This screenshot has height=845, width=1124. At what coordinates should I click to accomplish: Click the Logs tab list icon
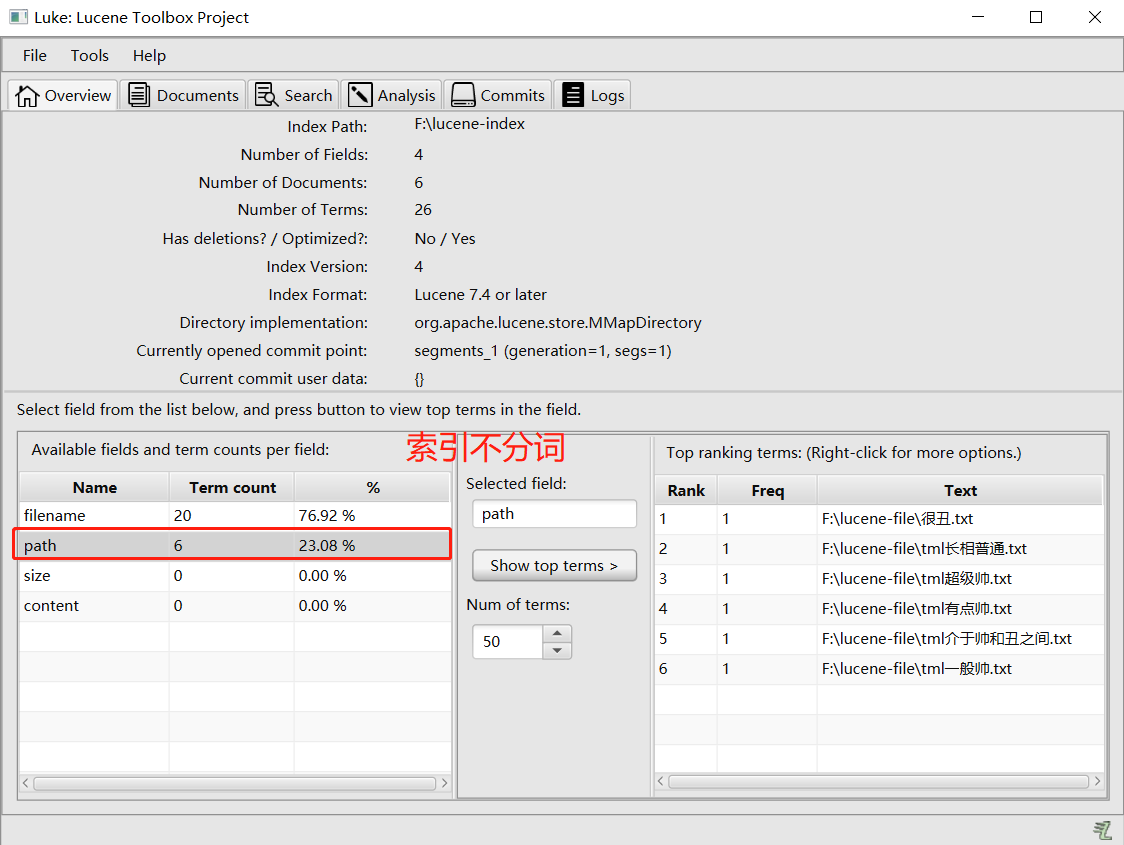click(x=573, y=95)
